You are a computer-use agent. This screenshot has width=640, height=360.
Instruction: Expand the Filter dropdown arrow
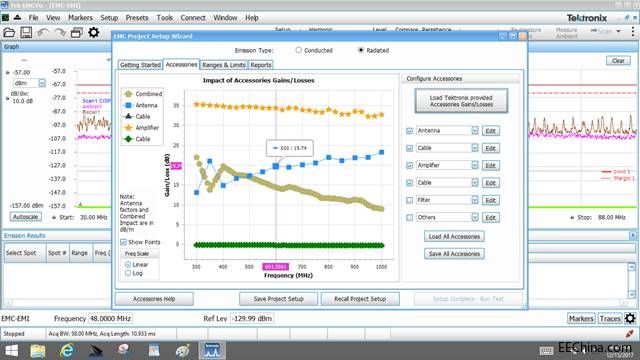coord(475,200)
